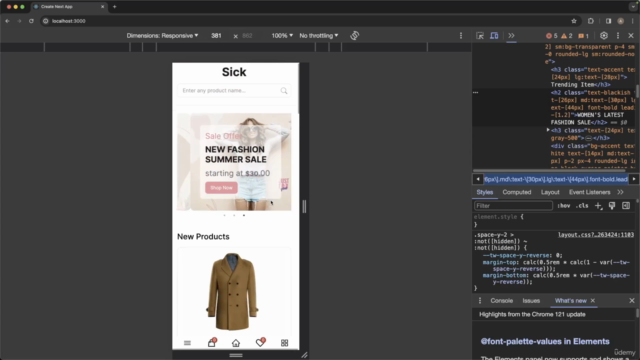Open the 100% zoom dropdown
This screenshot has height=360, width=640.
click(282, 36)
